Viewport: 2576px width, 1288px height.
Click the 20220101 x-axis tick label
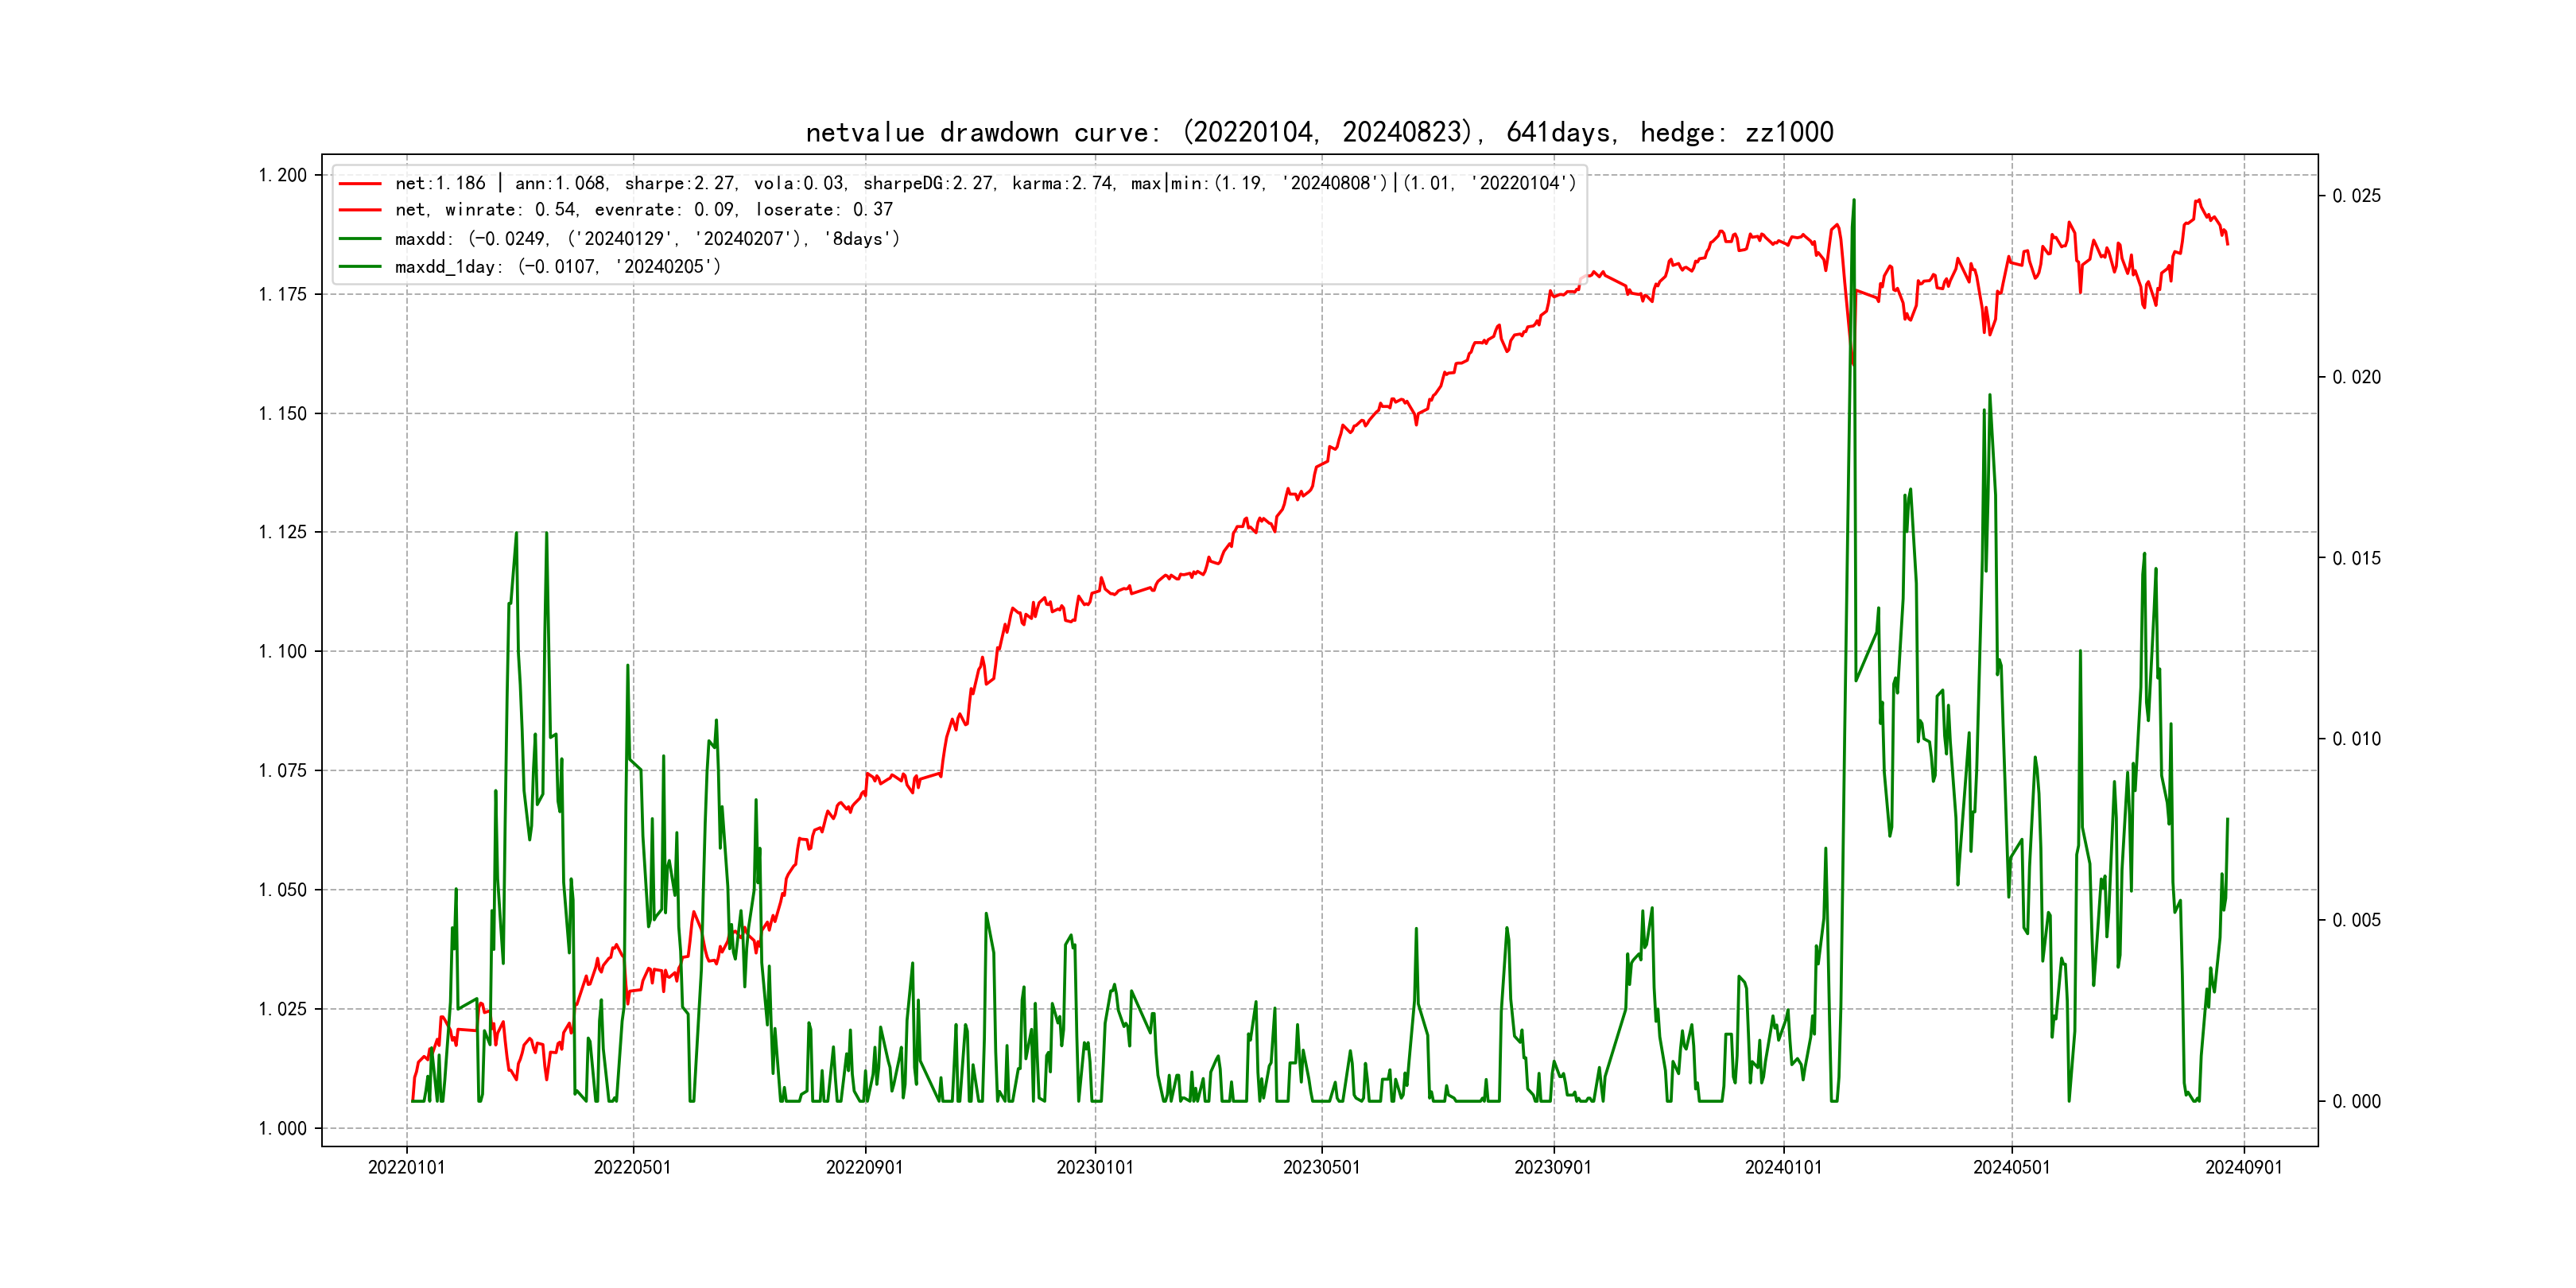click(x=406, y=1167)
